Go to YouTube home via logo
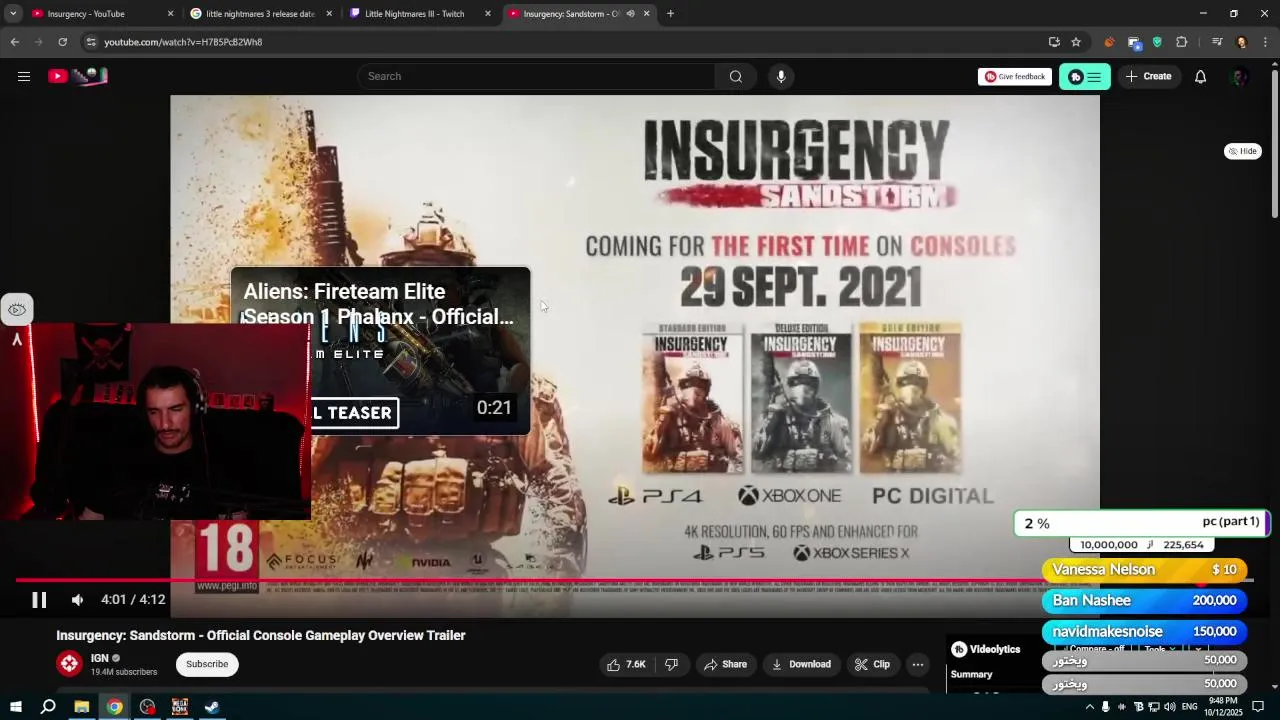Screen dimensions: 1280x720 [x=78, y=76]
